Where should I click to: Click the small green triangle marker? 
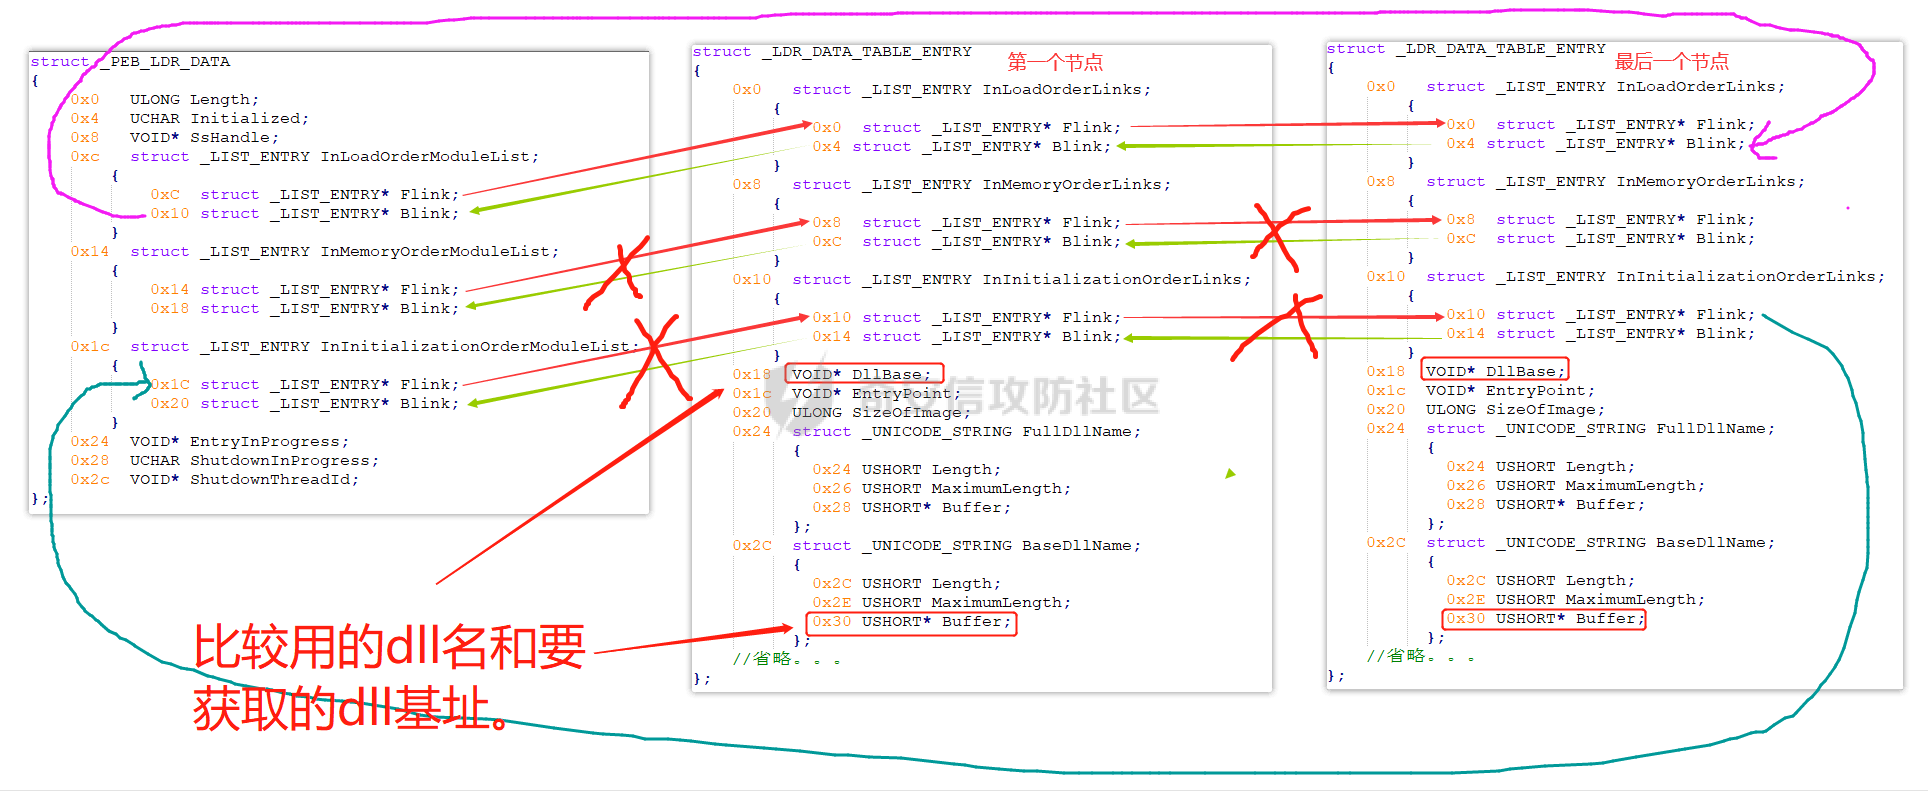[x=1230, y=474]
